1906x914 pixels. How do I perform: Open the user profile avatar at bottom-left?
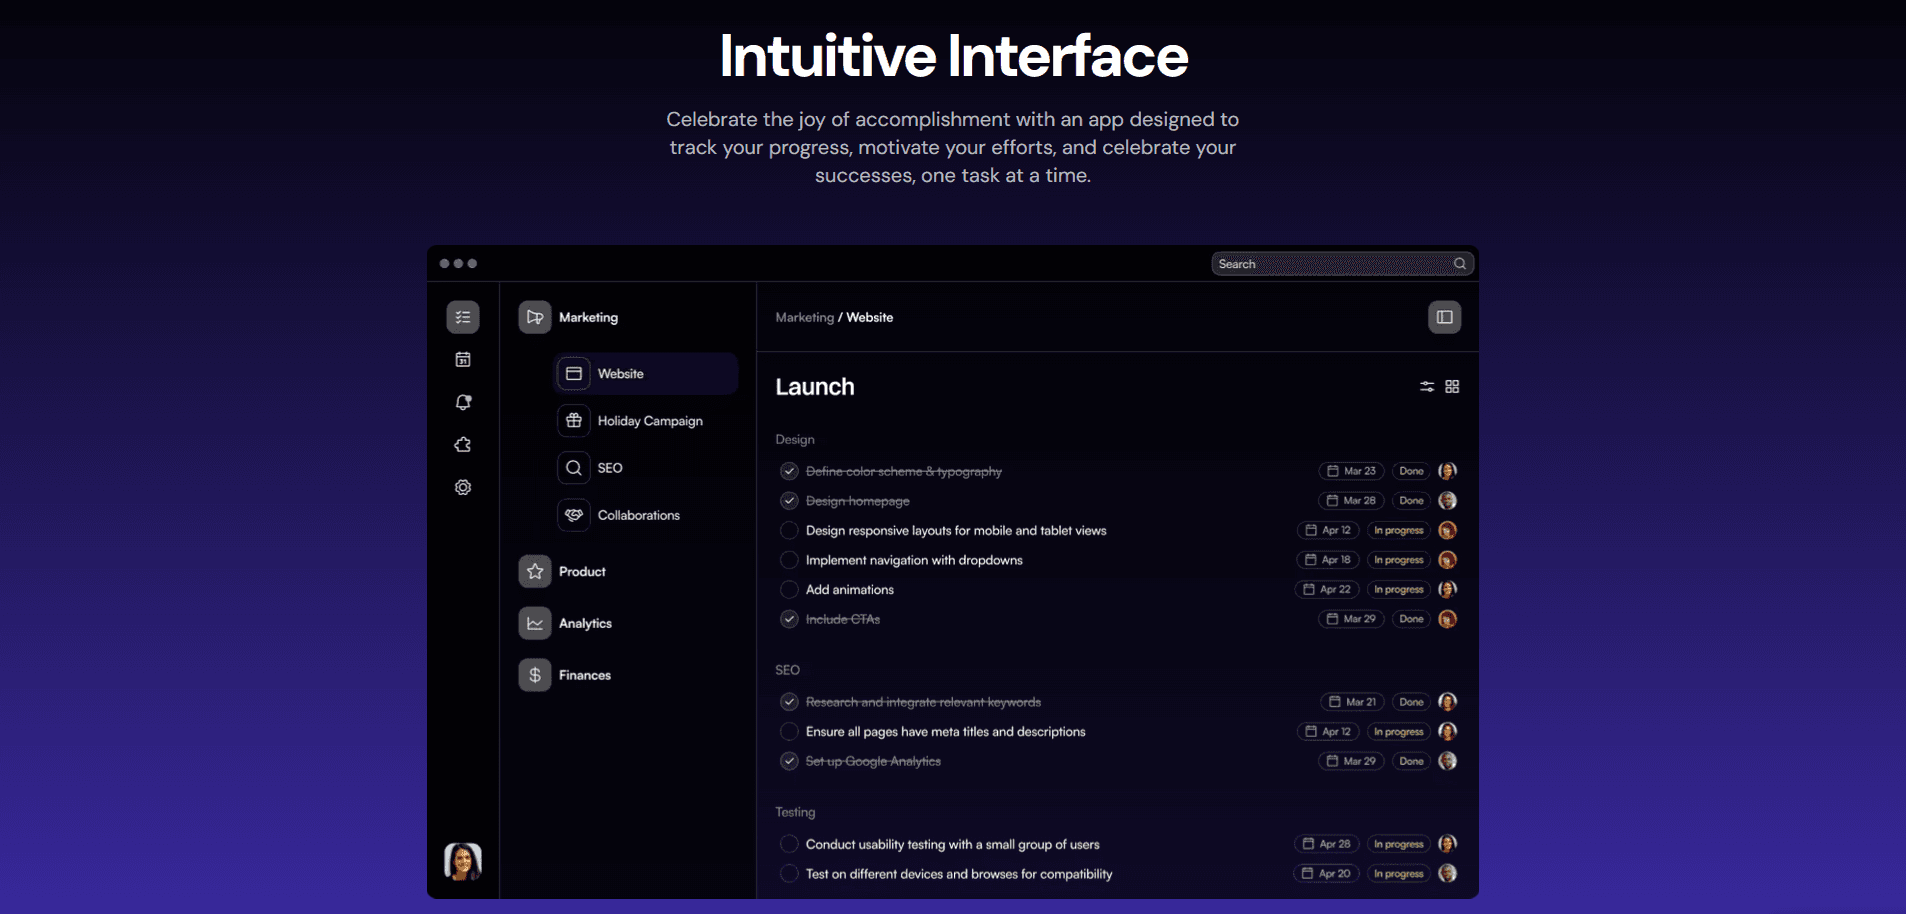(x=463, y=861)
